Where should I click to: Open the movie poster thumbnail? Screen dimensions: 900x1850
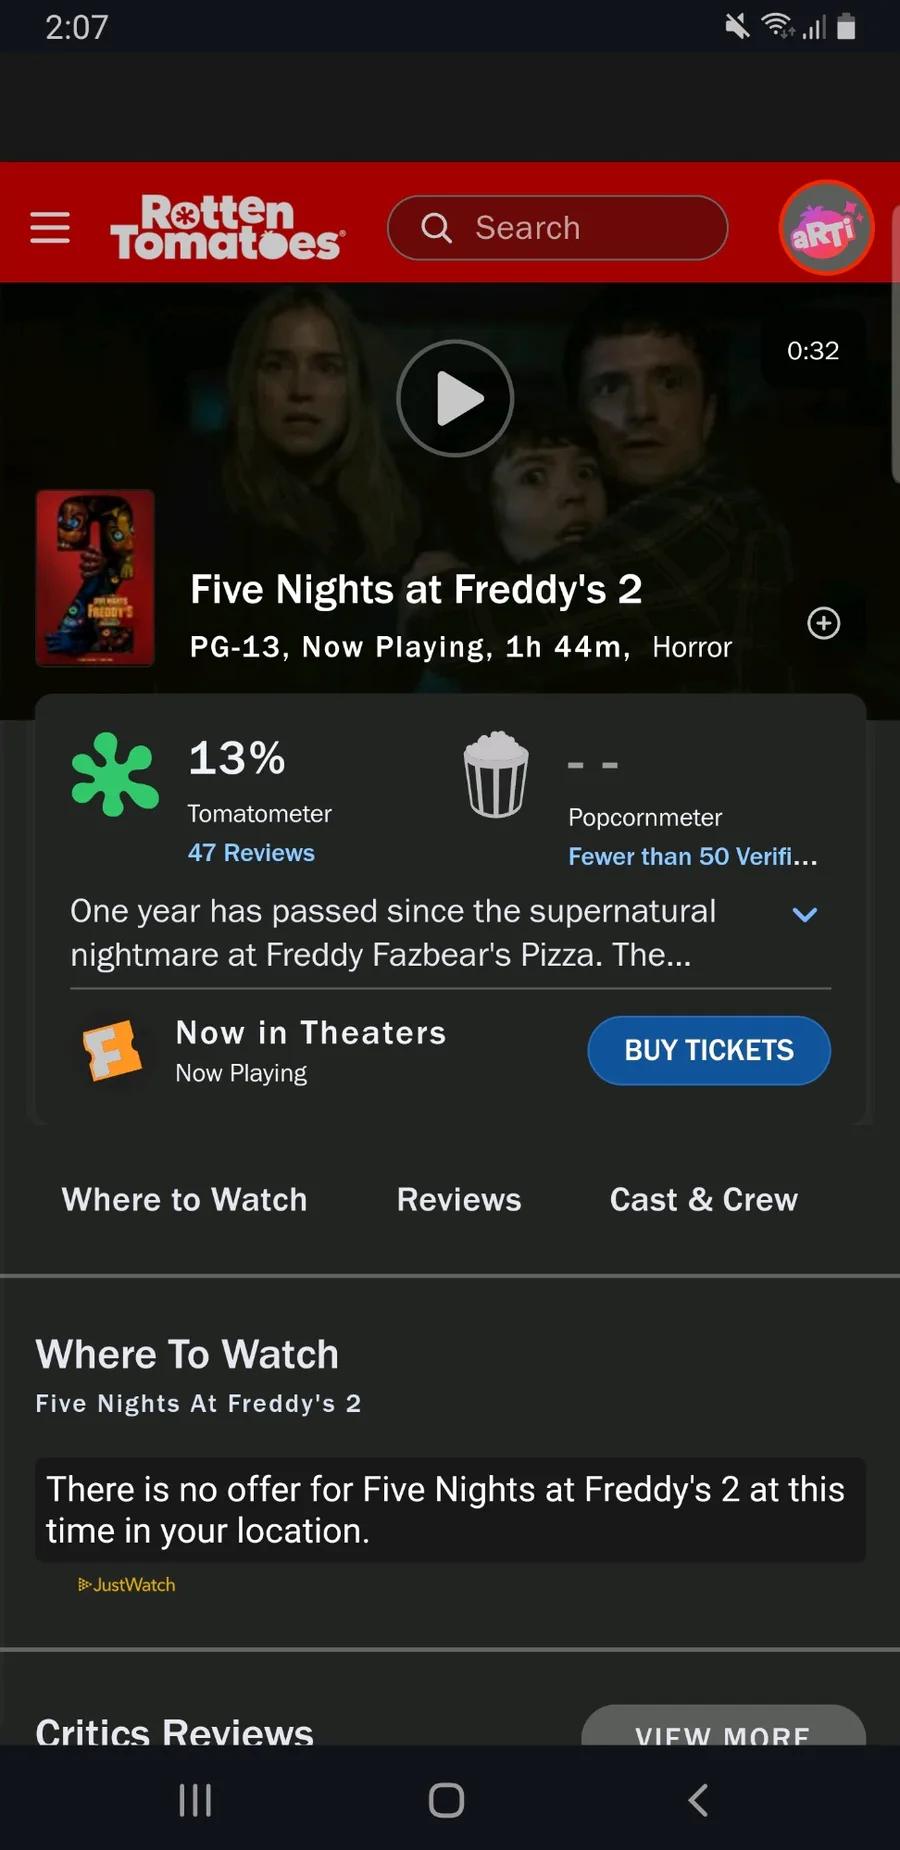[95, 578]
